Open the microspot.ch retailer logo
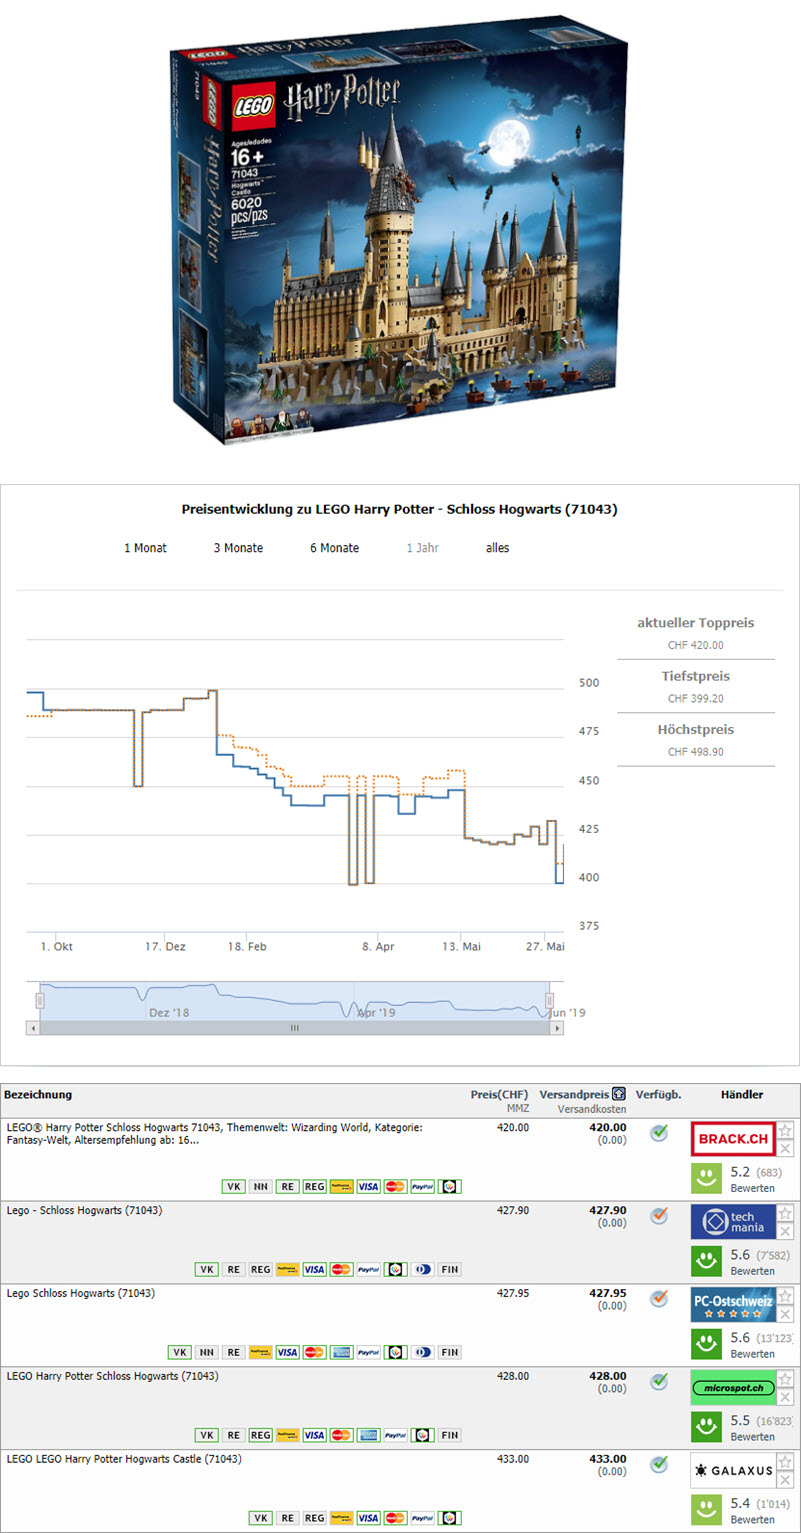Image resolution: width=801 pixels, height=1533 pixels. click(x=732, y=1387)
